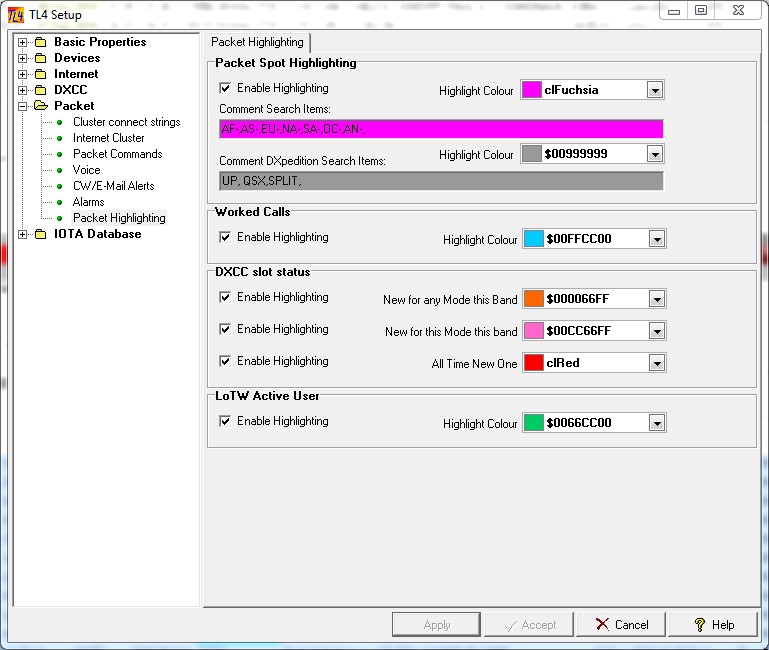Screen dimensions: 769x650
Task: Open the $00FFCC00 colour dropdown arrow
Action: point(657,239)
